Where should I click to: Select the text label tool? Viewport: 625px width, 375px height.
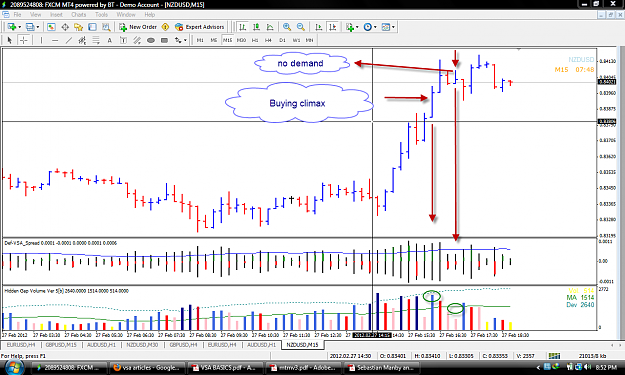(123, 40)
